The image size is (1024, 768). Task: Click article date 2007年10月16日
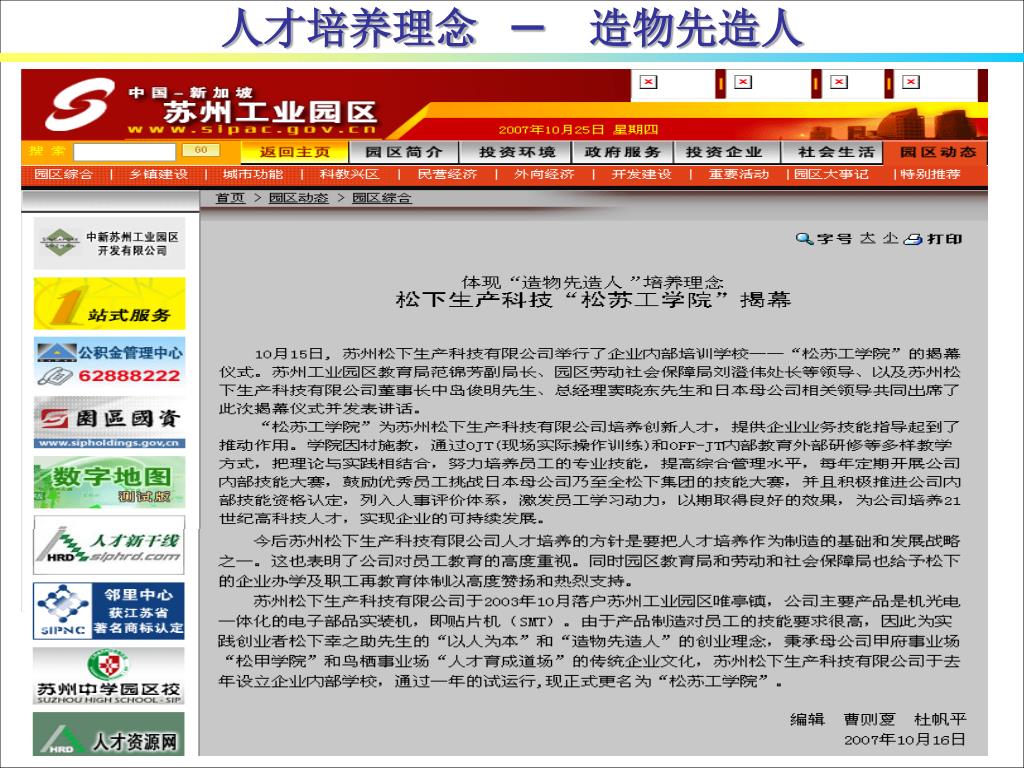coord(904,739)
